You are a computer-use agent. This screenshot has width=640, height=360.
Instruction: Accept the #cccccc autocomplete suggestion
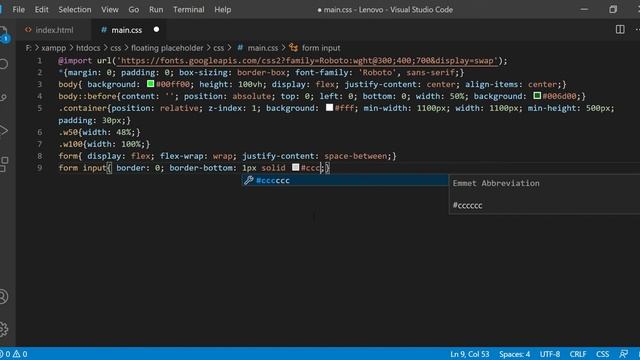pyautogui.click(x=345, y=180)
